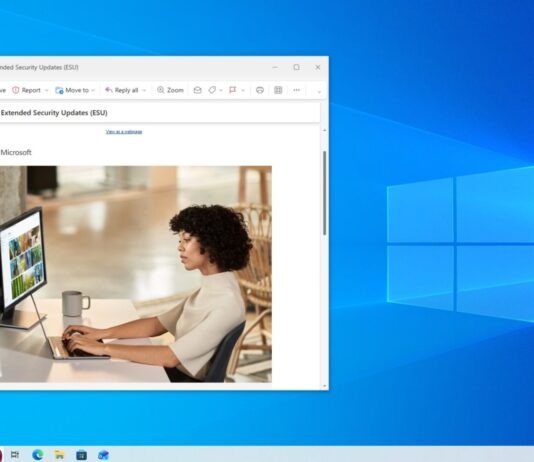
Task: Click the print icon in the toolbar
Action: tap(260, 90)
